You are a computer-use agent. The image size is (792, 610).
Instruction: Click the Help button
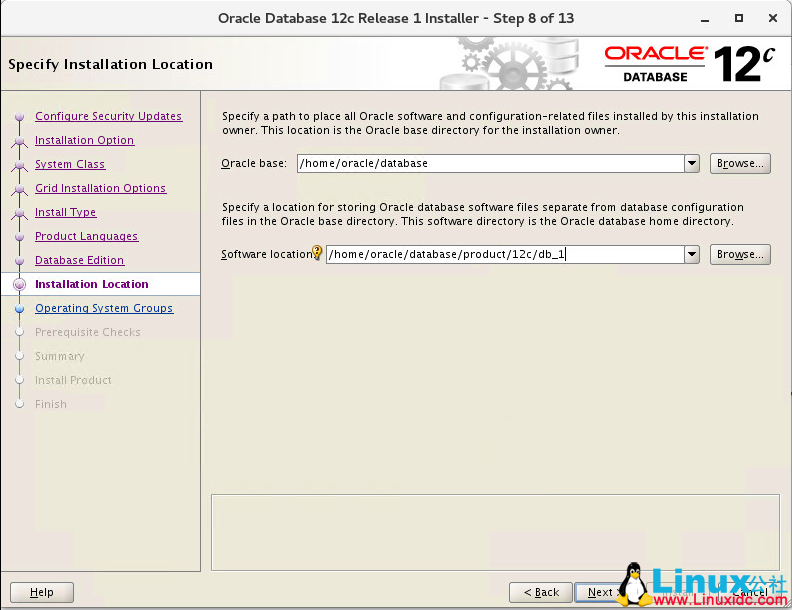pos(42,592)
